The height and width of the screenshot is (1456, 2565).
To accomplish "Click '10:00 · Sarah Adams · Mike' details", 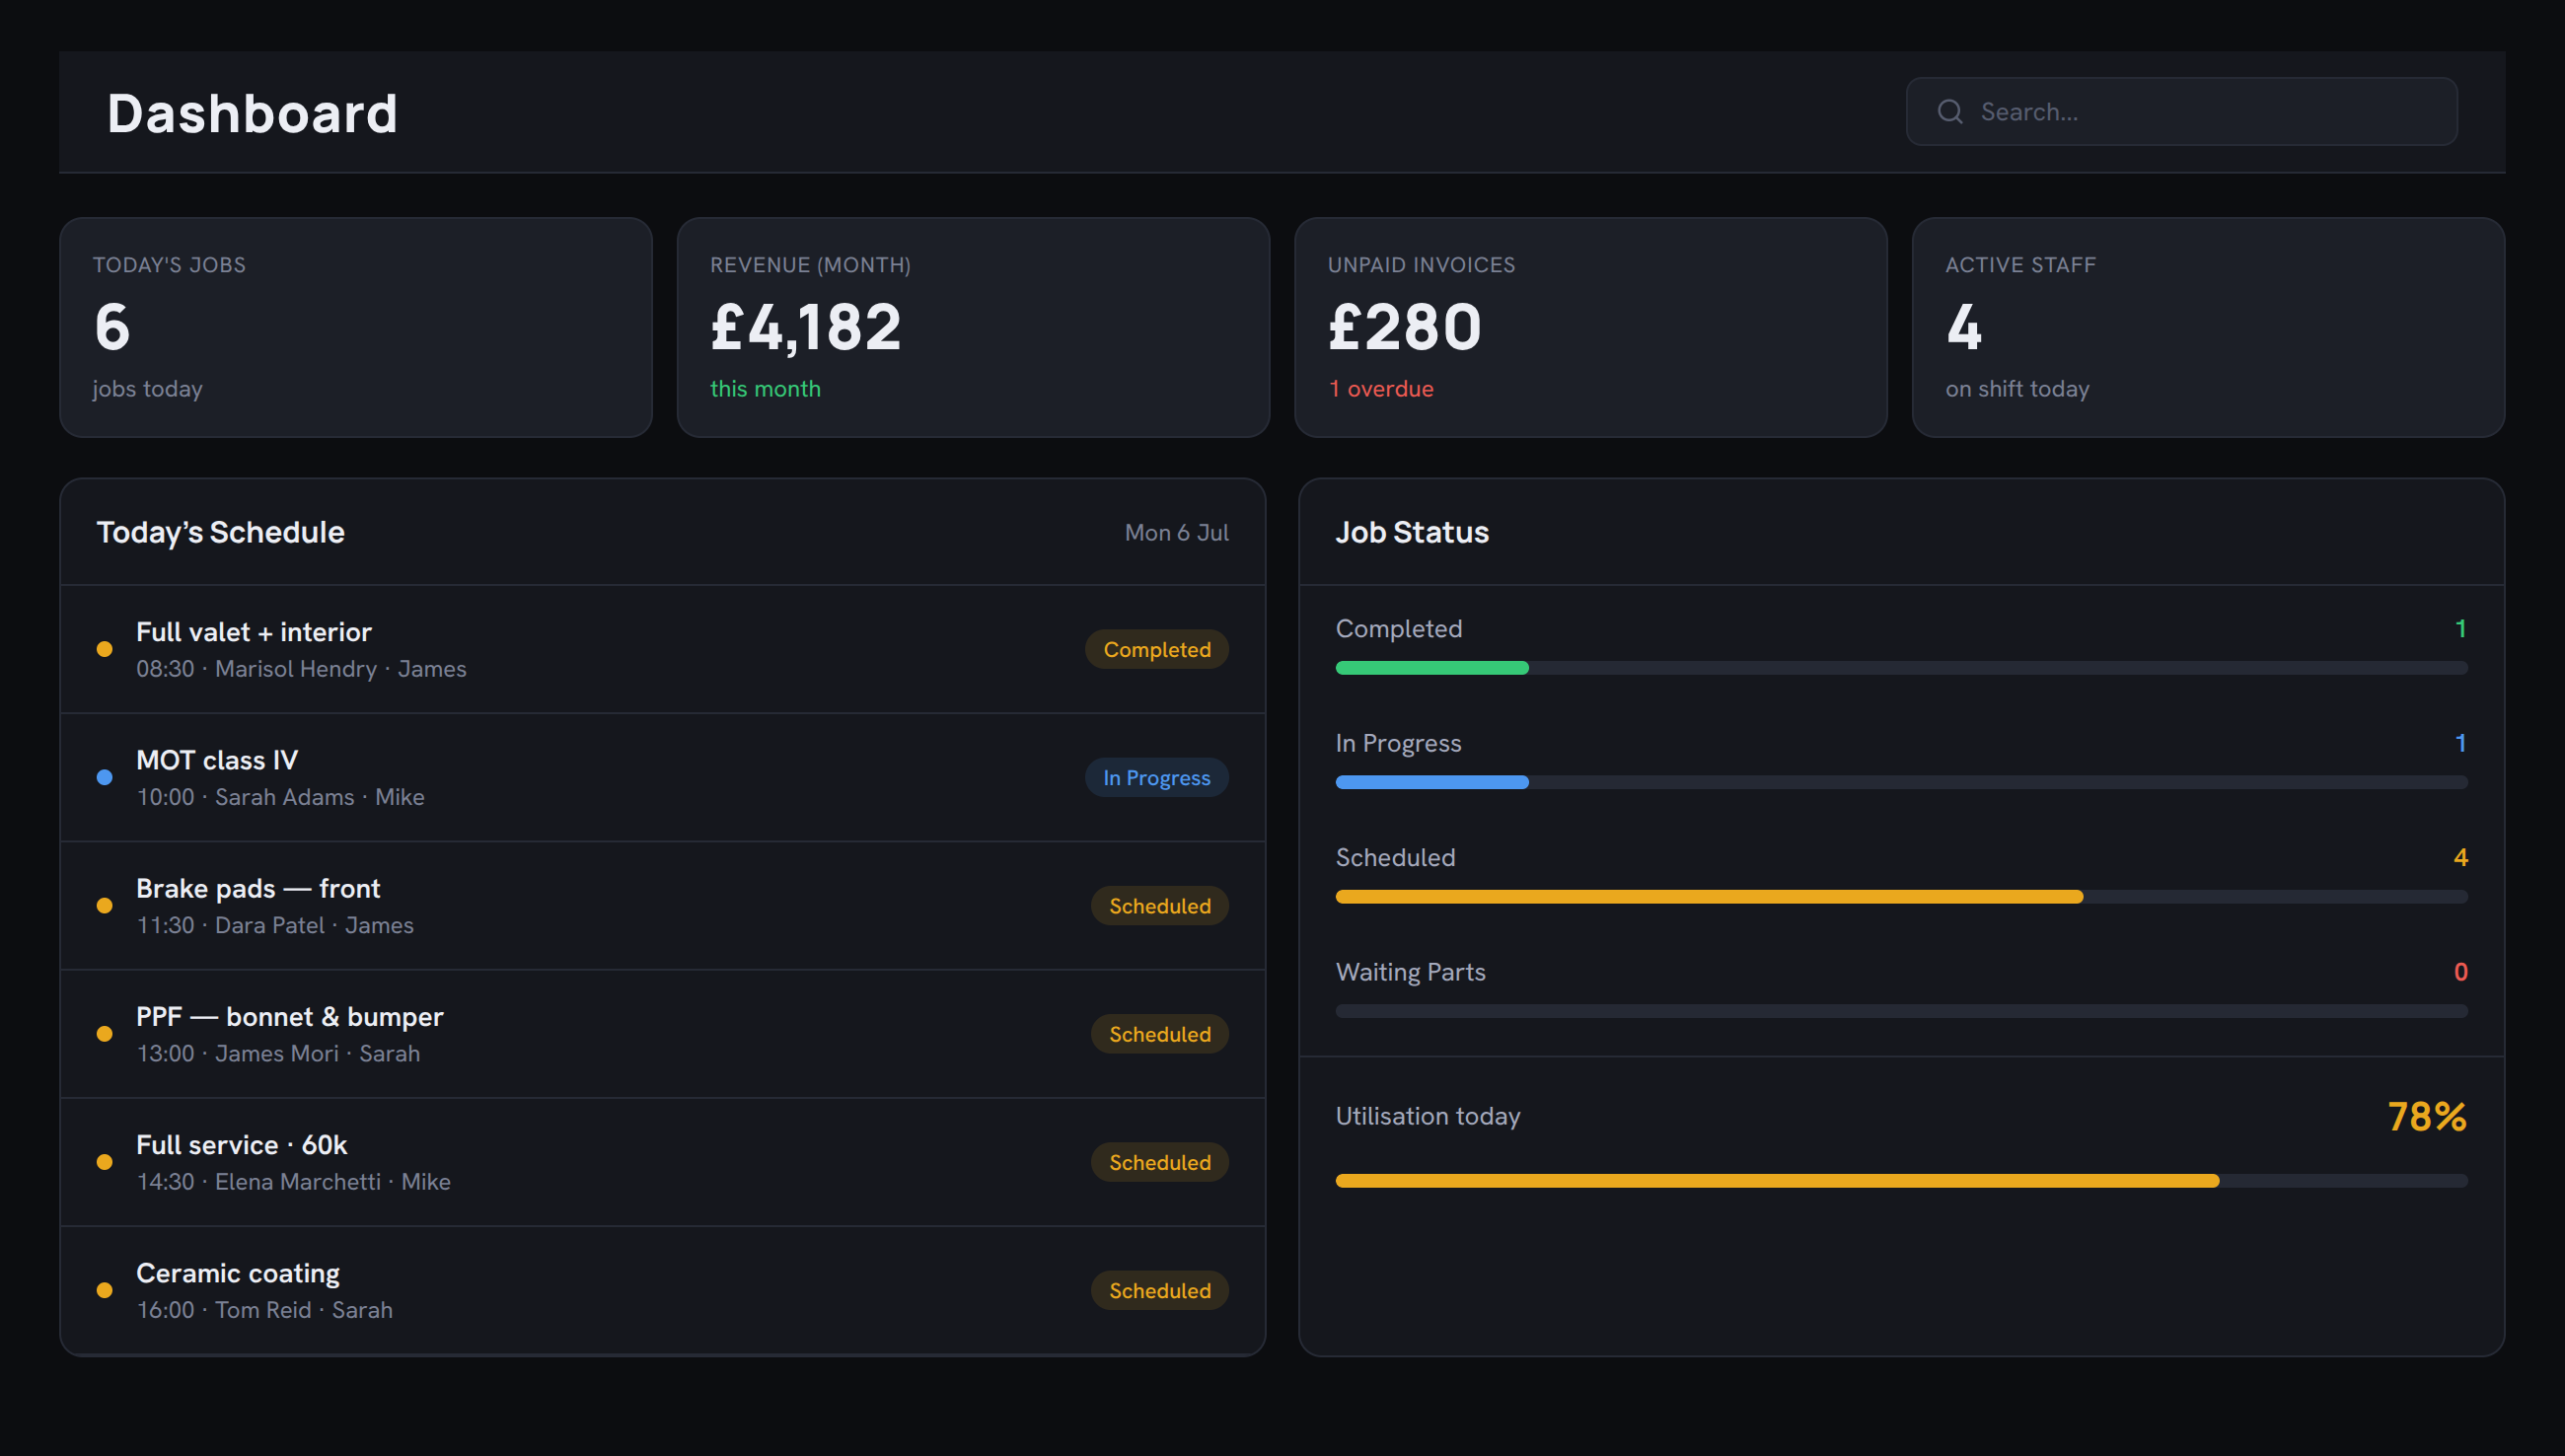I will point(280,797).
